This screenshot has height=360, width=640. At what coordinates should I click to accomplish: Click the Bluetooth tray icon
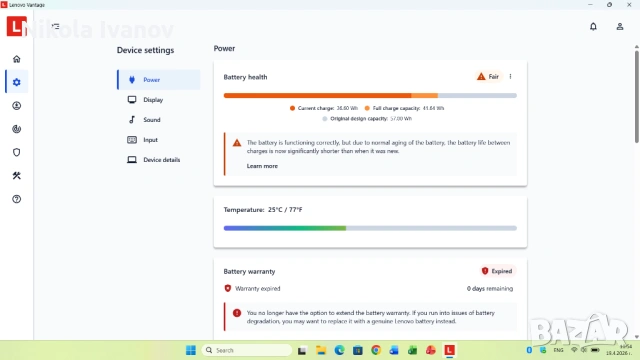click(529, 350)
